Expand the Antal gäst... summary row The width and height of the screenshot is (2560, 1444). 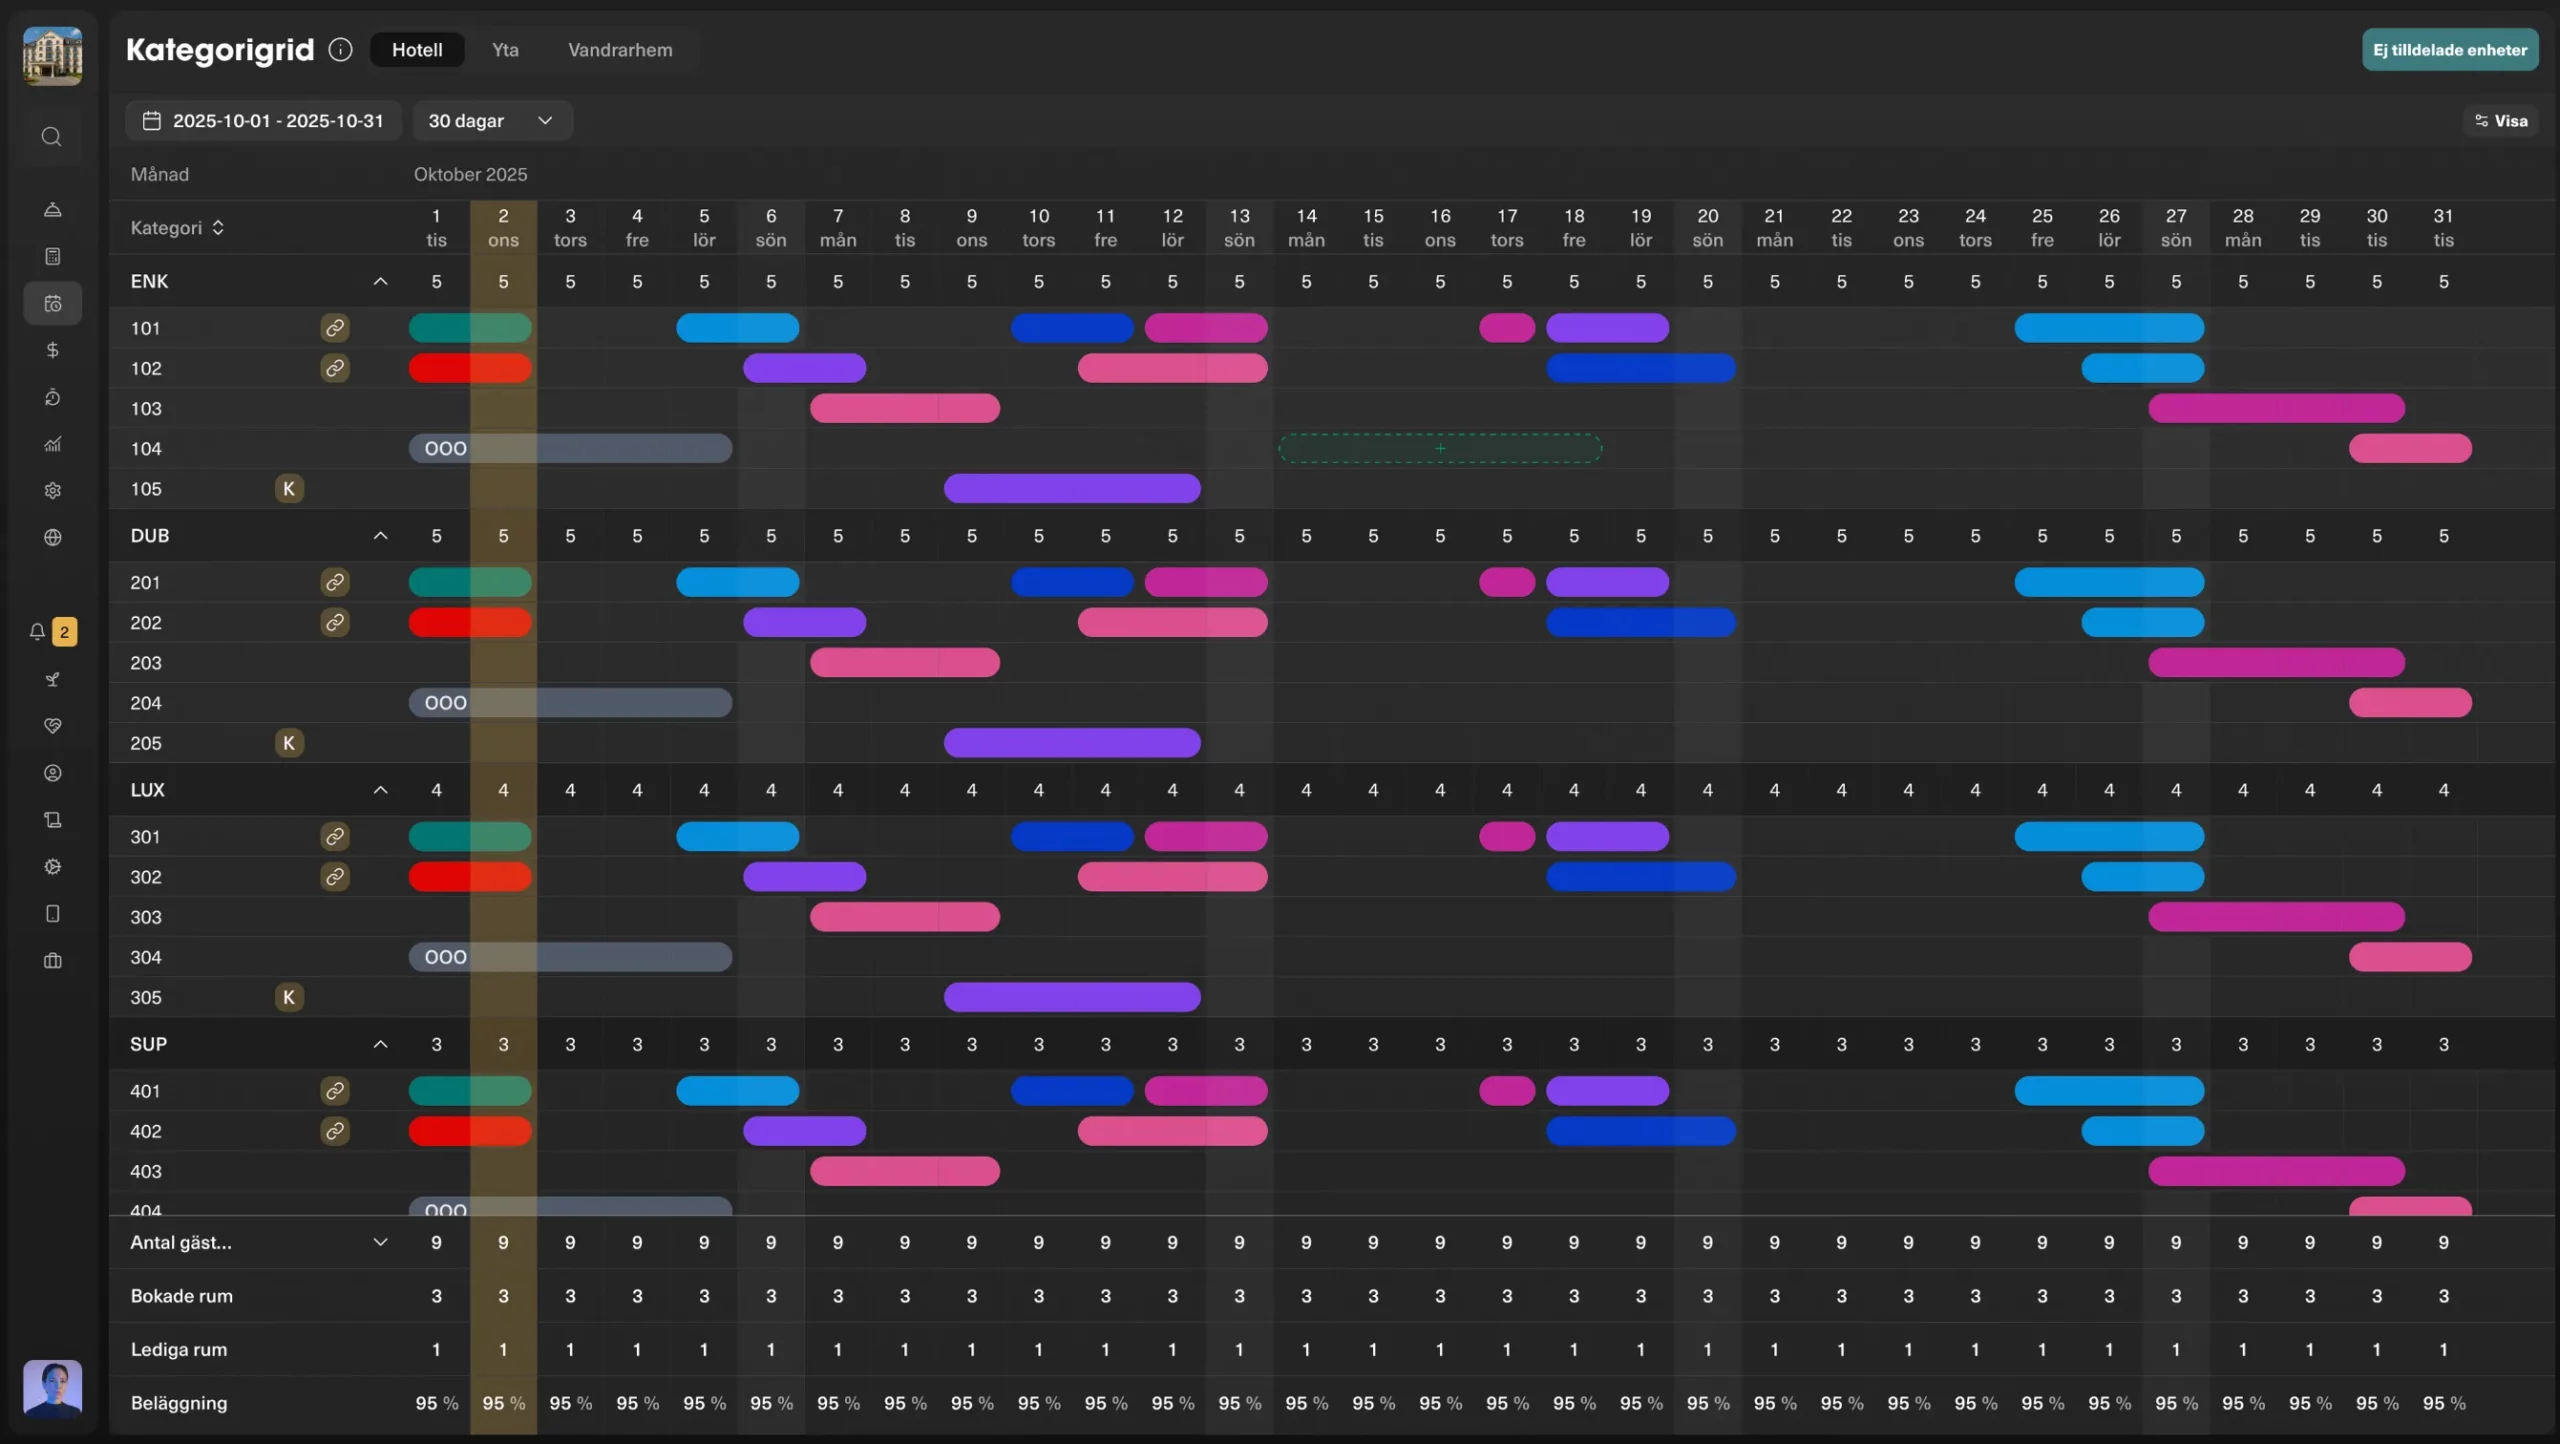[x=380, y=1243]
